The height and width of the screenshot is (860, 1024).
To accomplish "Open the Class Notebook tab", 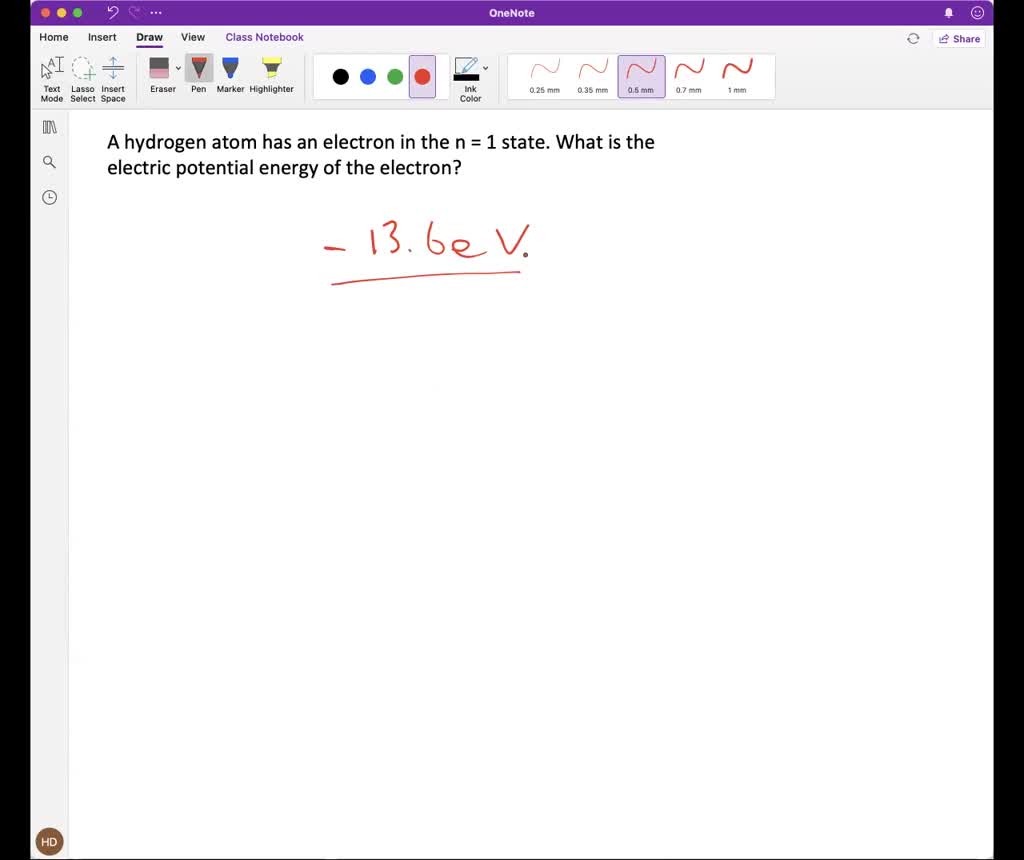I will [x=264, y=37].
